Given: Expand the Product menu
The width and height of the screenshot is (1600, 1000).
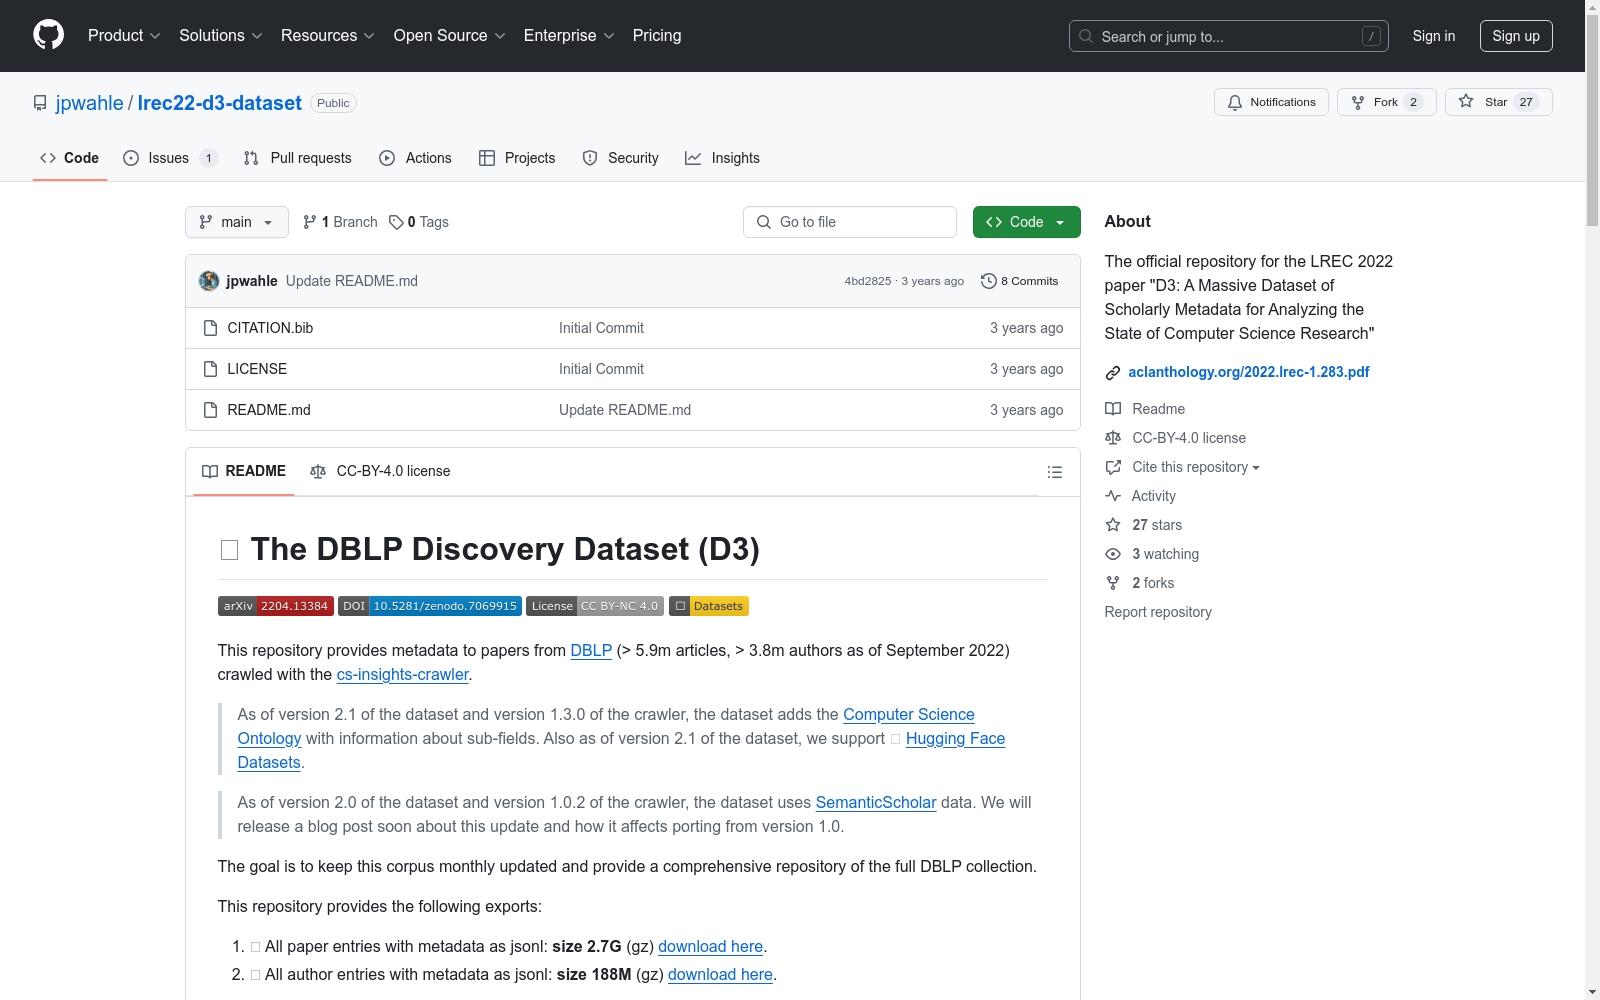Looking at the screenshot, I should [124, 36].
